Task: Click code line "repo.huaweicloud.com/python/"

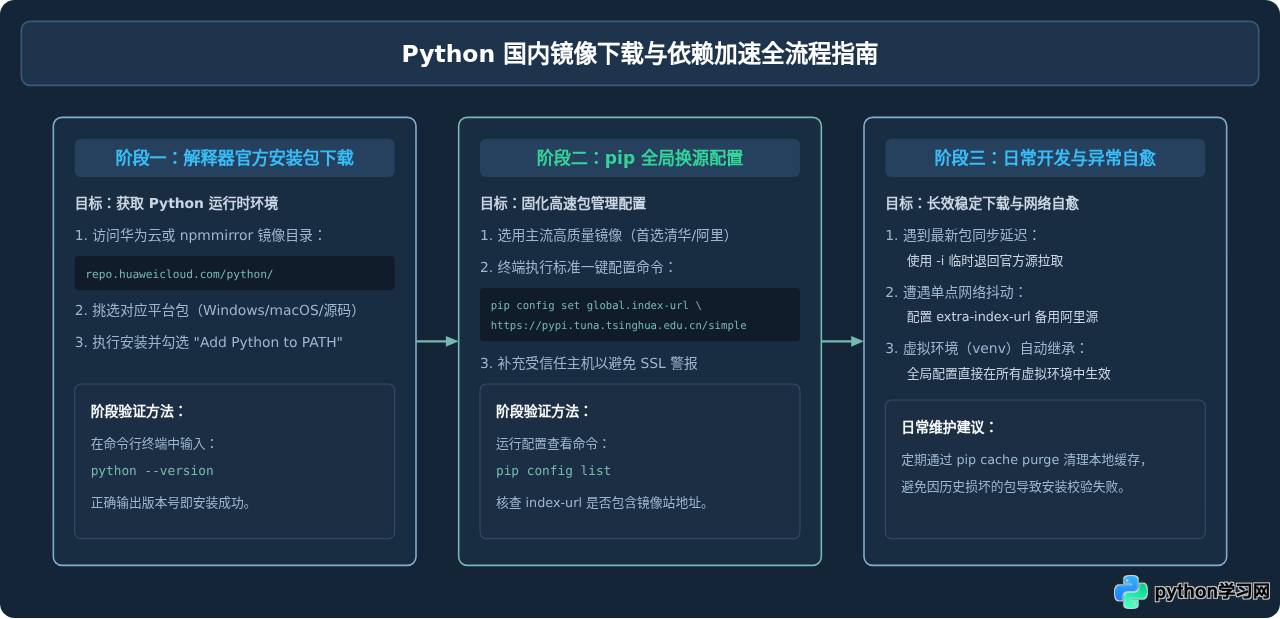Action: 179,274
